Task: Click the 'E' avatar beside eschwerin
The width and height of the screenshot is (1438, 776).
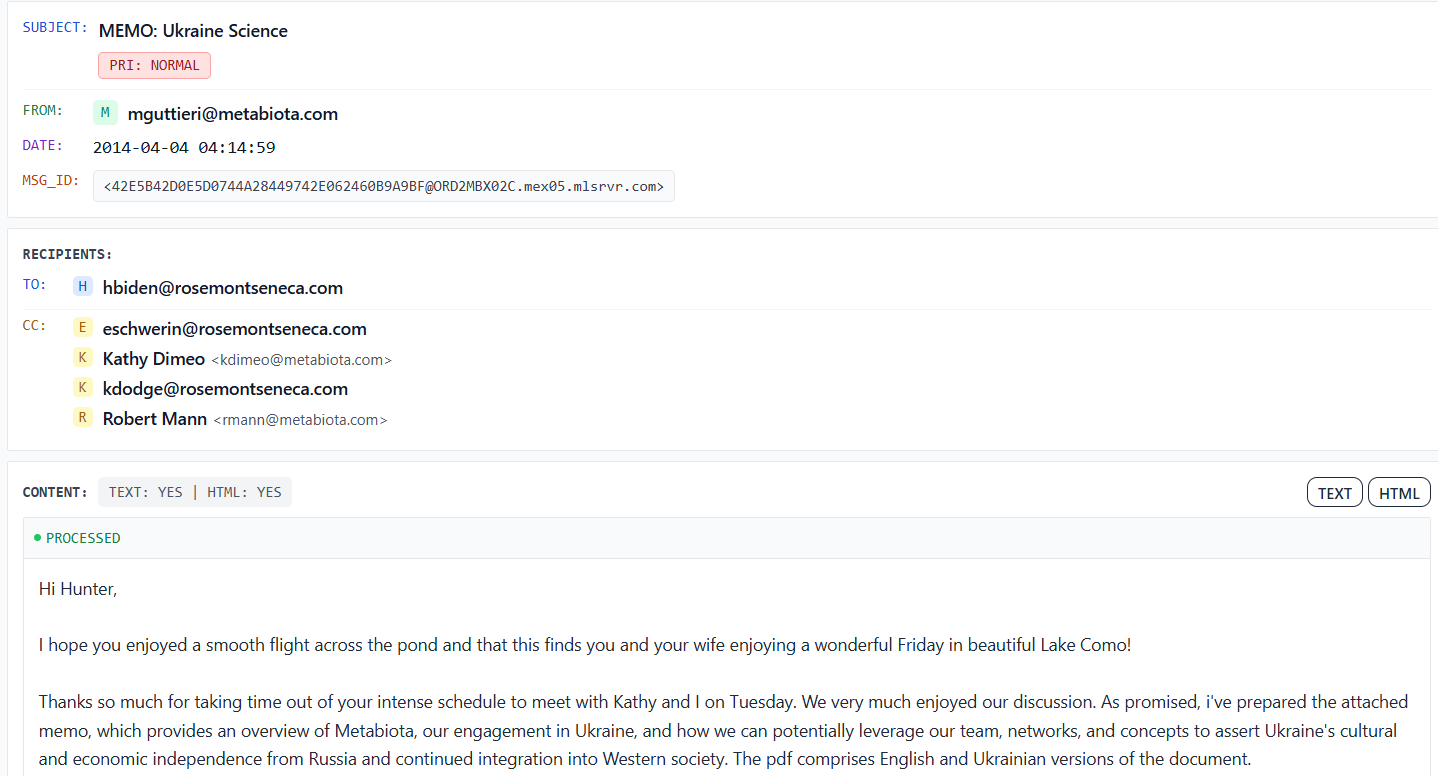Action: coord(83,328)
